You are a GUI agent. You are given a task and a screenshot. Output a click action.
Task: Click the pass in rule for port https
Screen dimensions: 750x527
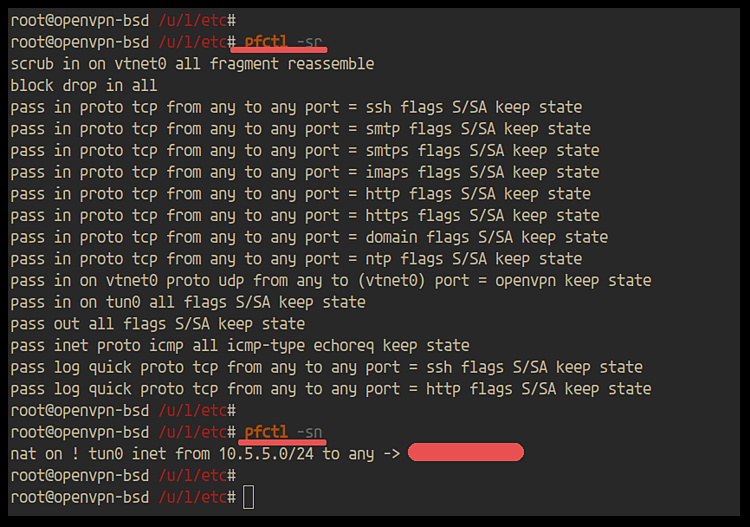pyautogui.click(x=305, y=215)
